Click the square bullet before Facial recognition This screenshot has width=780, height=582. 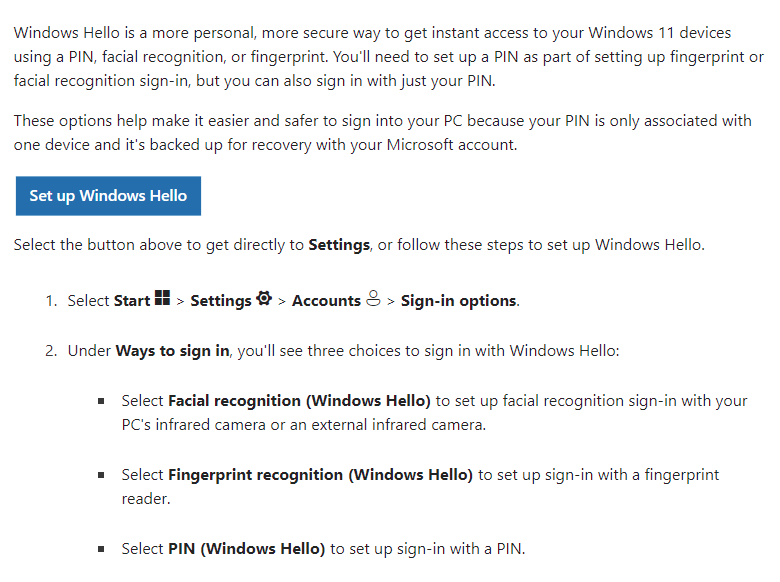[101, 401]
